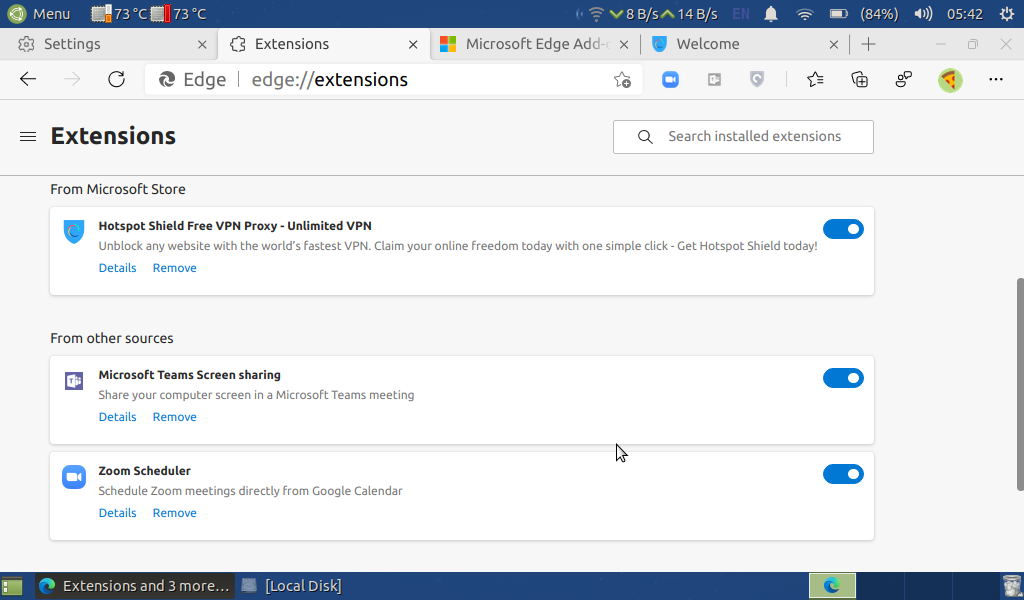Add this page to favorites star
The height and width of the screenshot is (600, 1024).
(x=622, y=80)
